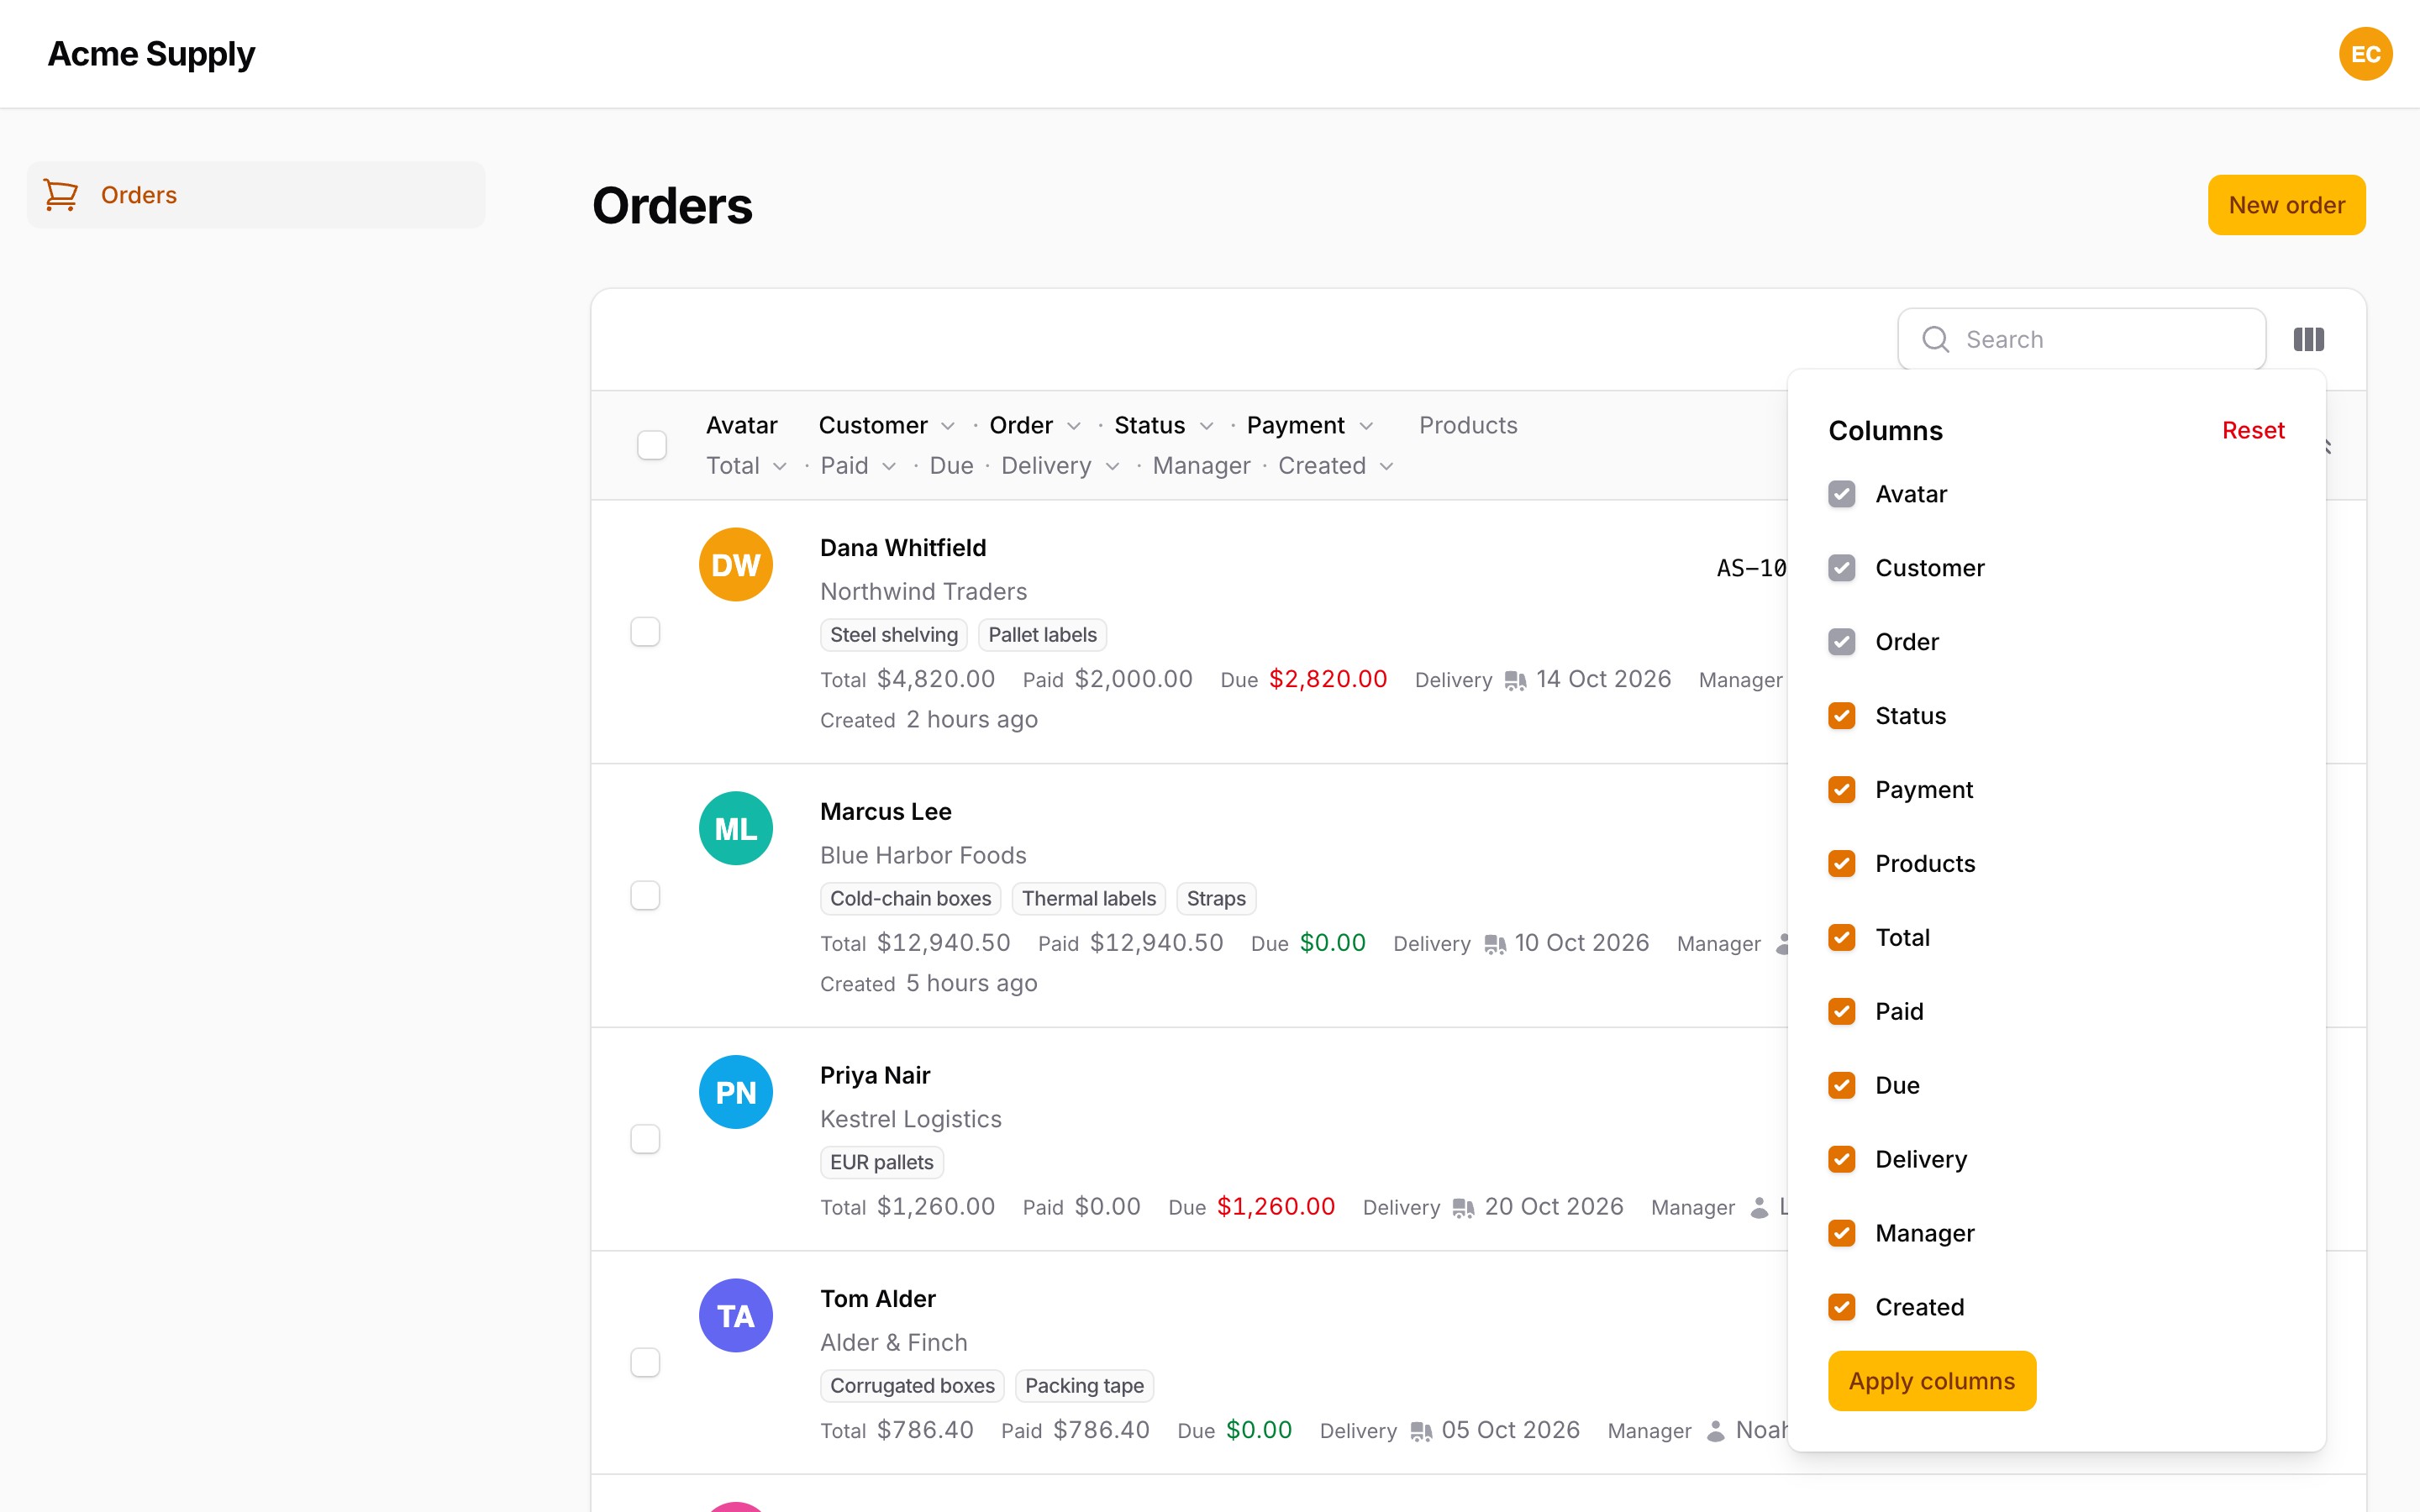Image resolution: width=2420 pixels, height=1512 pixels.
Task: Sort by the Paid column header
Action: 858,466
